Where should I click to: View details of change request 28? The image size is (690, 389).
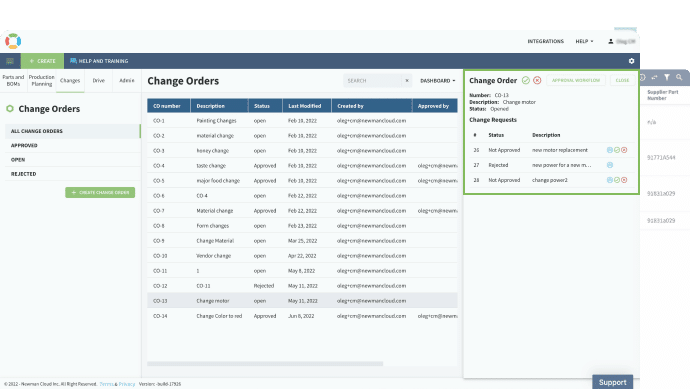click(609, 180)
